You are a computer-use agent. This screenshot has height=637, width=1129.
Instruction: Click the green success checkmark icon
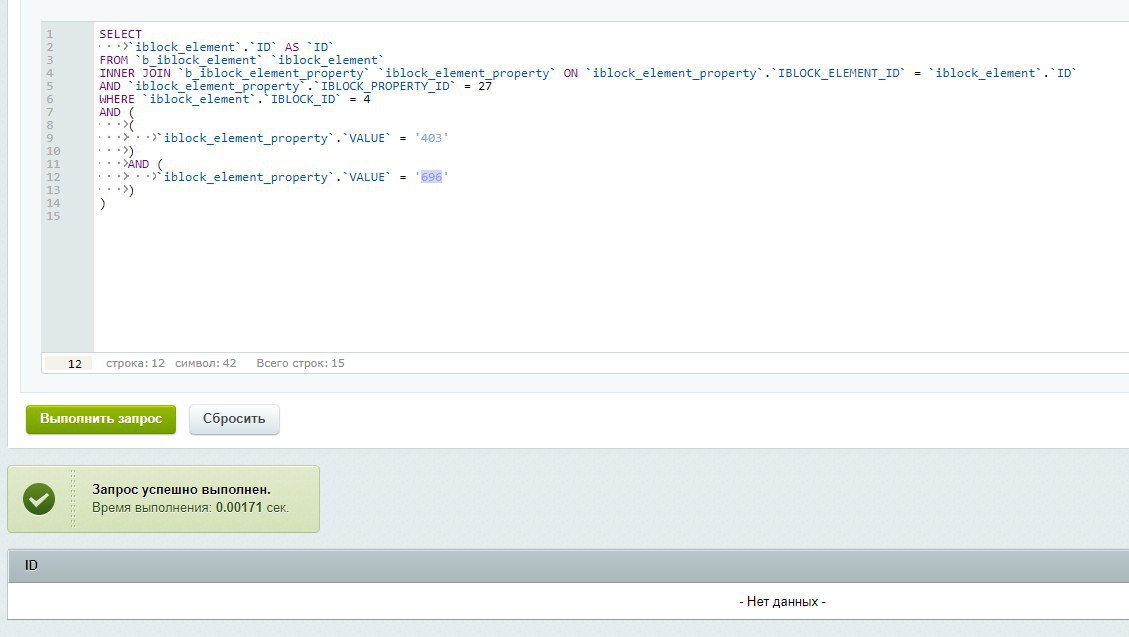[x=39, y=499]
